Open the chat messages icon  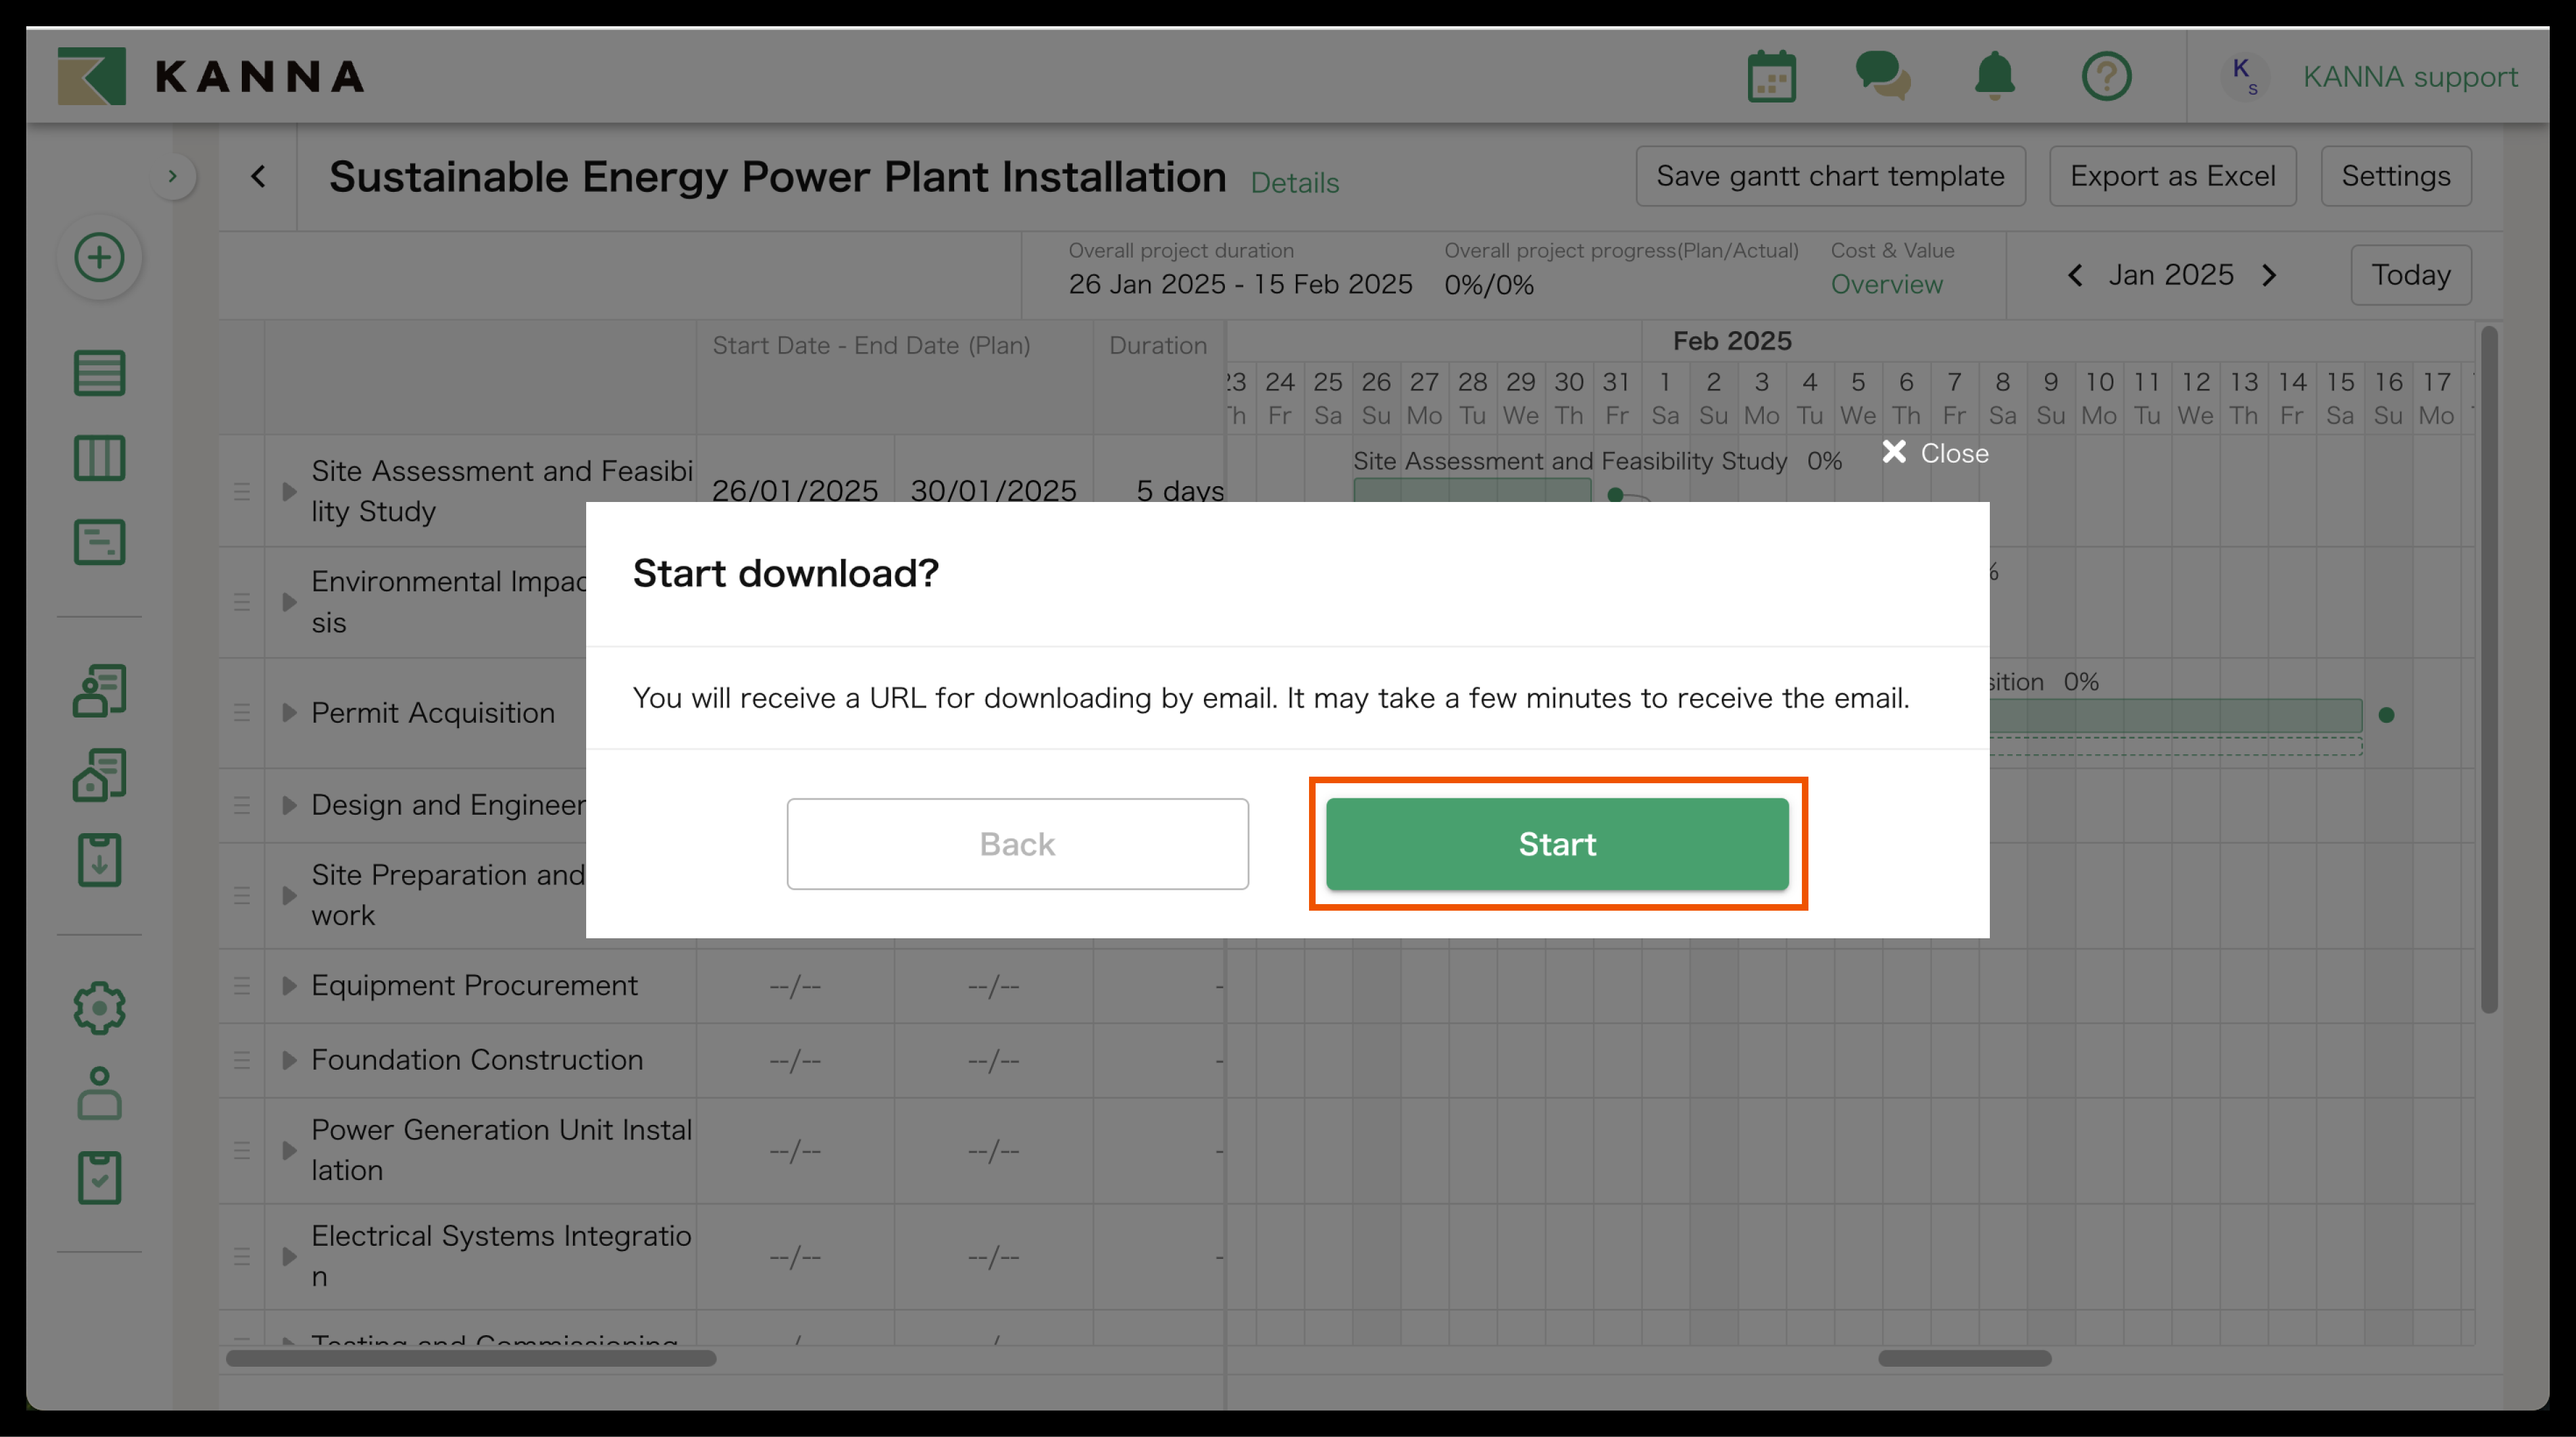(x=1882, y=77)
